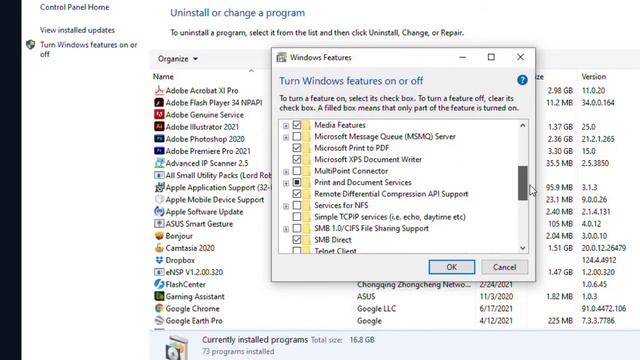Sort programs by the Version column
The image size is (640, 360).
coord(593,76)
